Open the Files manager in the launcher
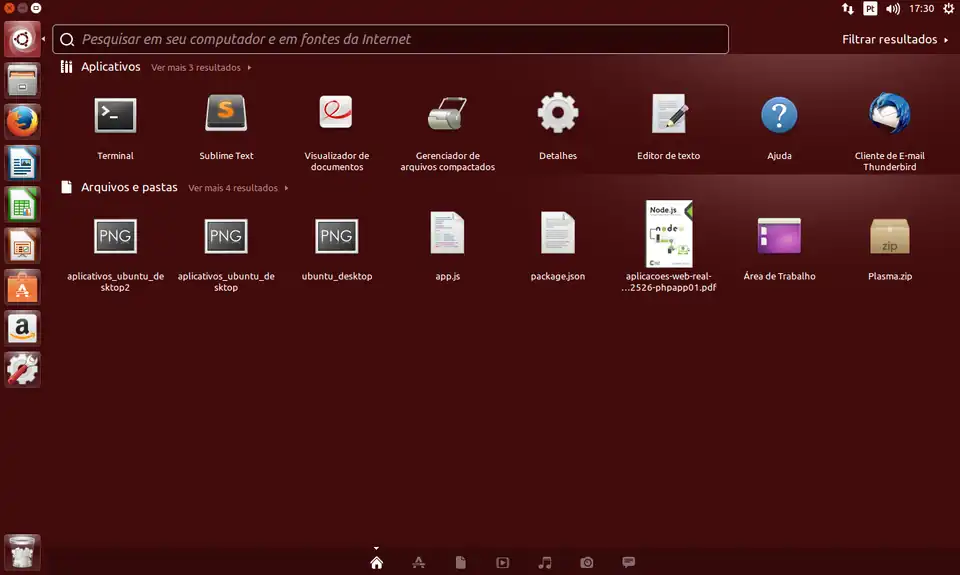 point(22,80)
